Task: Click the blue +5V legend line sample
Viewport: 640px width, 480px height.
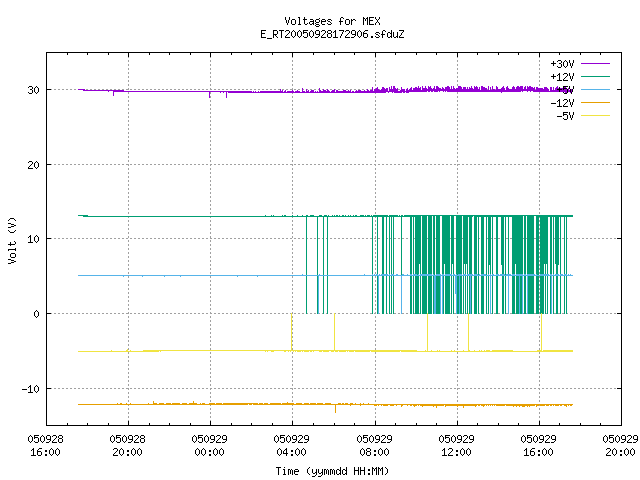Action: coord(595,89)
